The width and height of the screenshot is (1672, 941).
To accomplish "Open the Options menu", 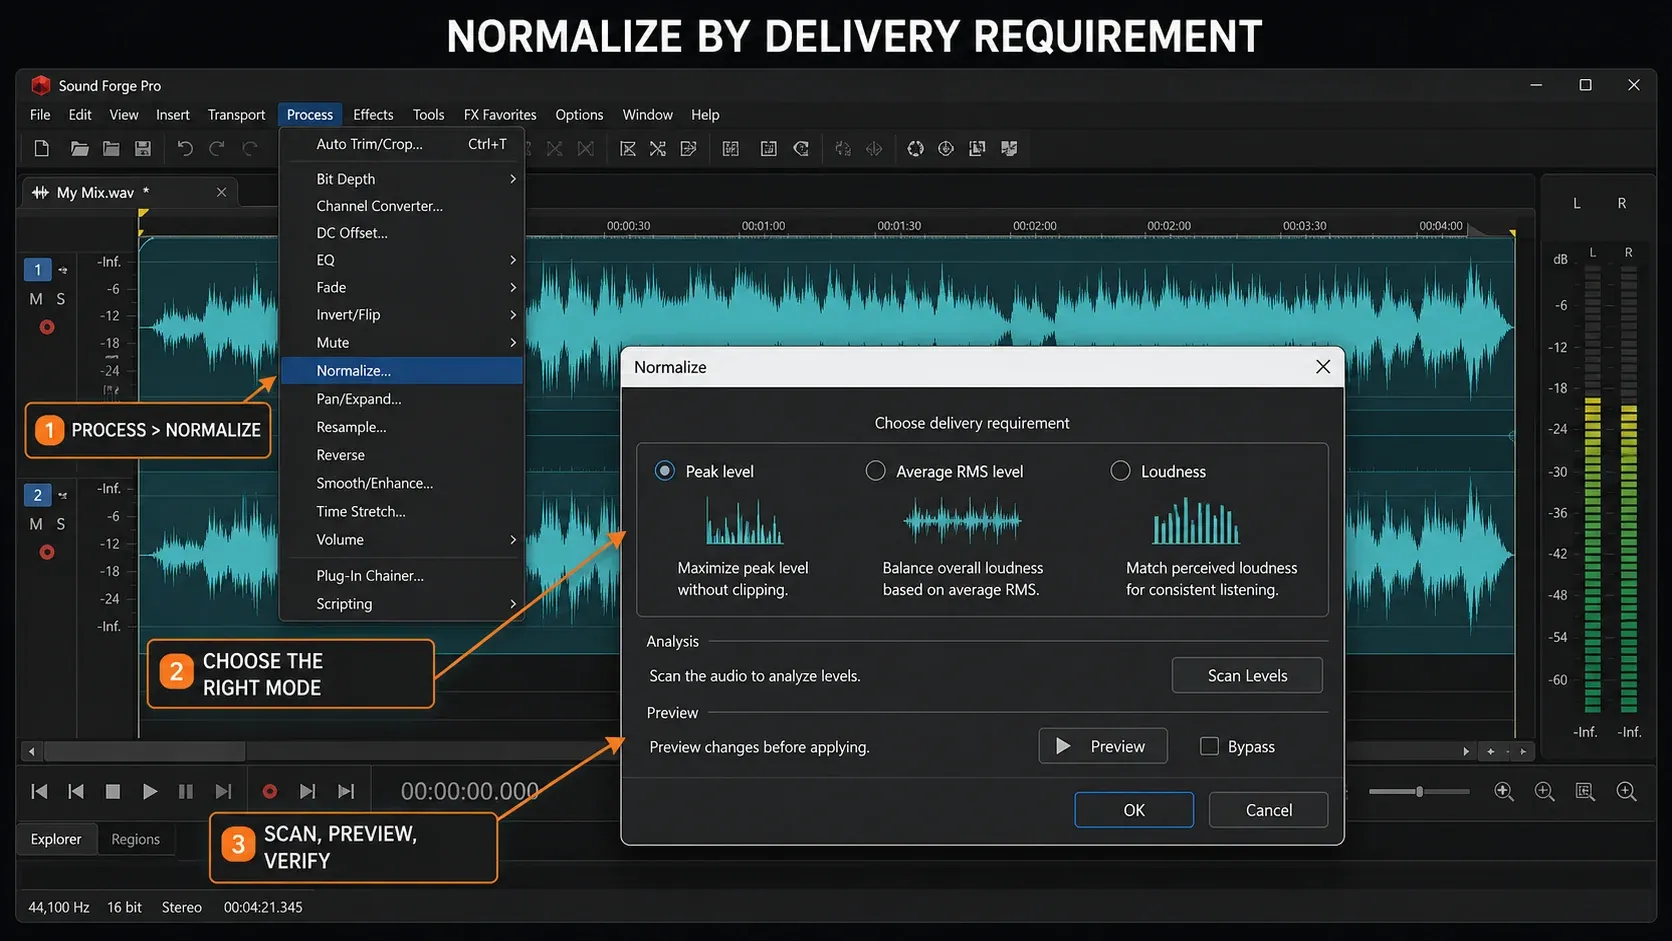I will click(579, 115).
